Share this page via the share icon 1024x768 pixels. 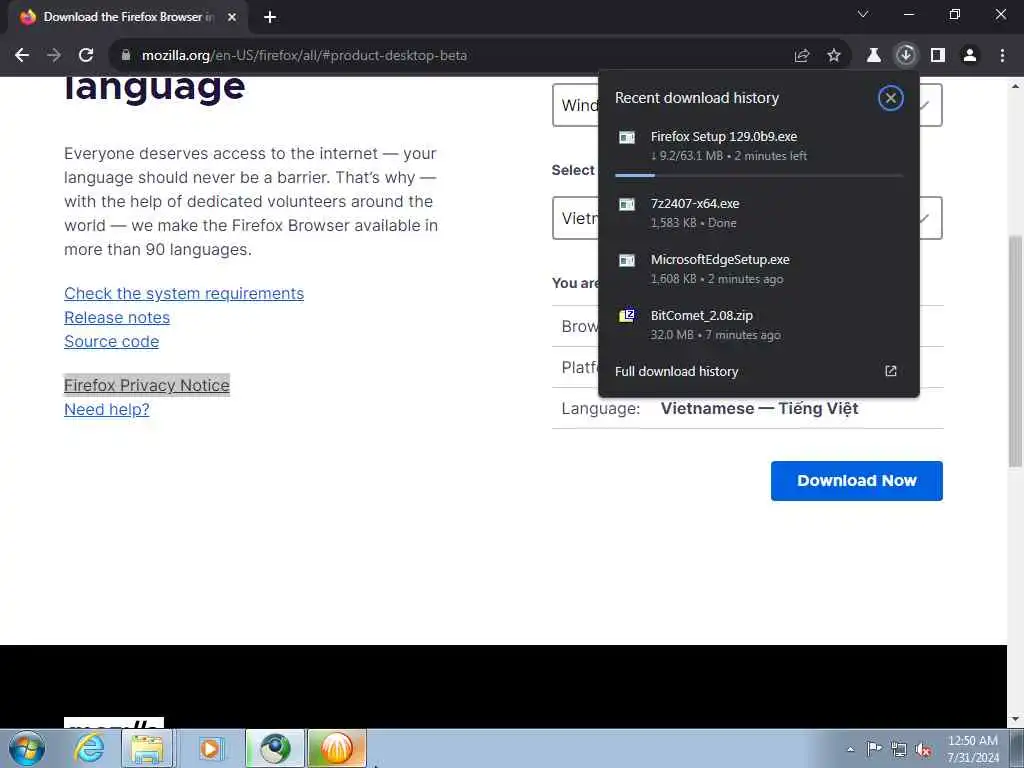click(x=802, y=56)
